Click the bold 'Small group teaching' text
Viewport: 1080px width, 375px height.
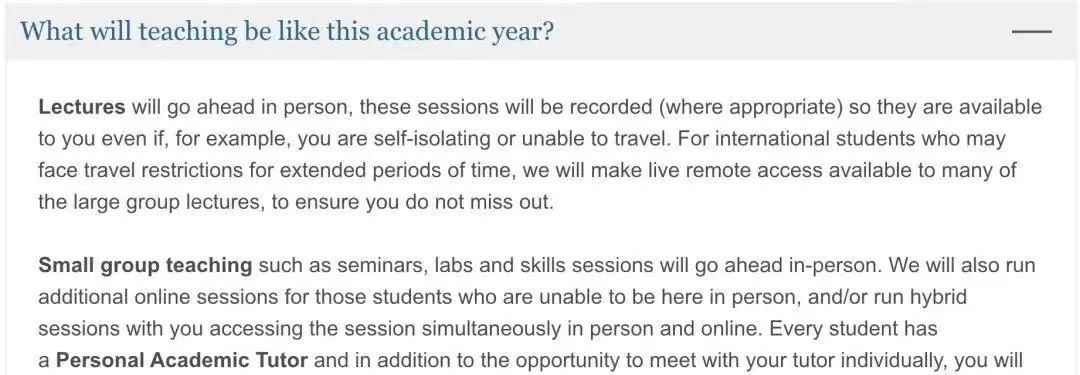pyautogui.click(x=145, y=266)
